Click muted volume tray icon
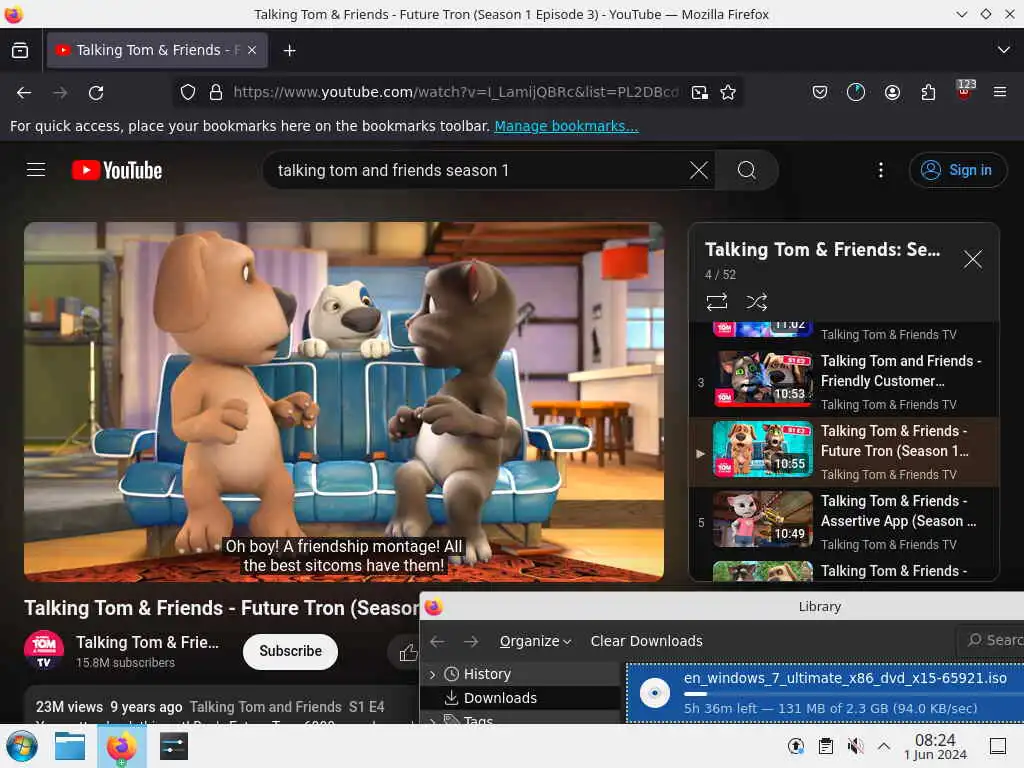 855,746
